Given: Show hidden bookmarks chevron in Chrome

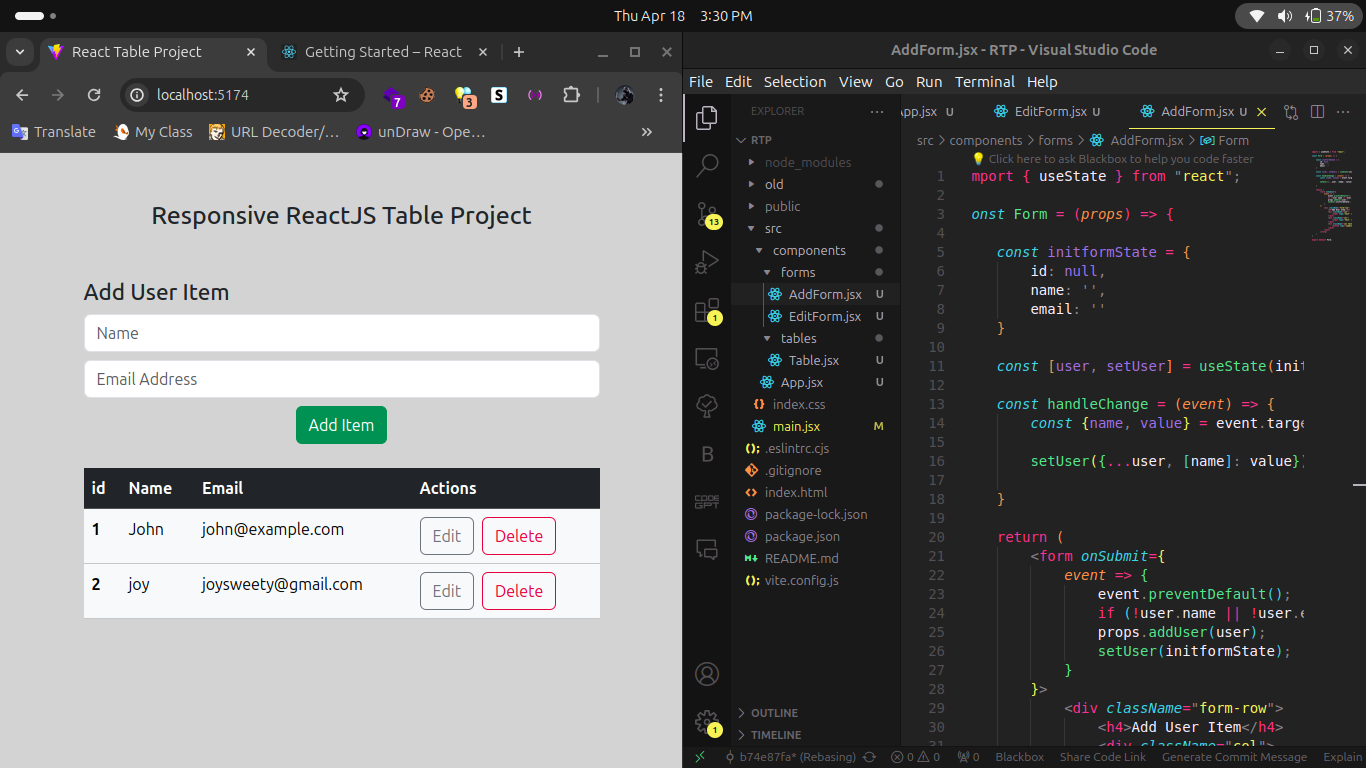Looking at the screenshot, I should coord(647,132).
